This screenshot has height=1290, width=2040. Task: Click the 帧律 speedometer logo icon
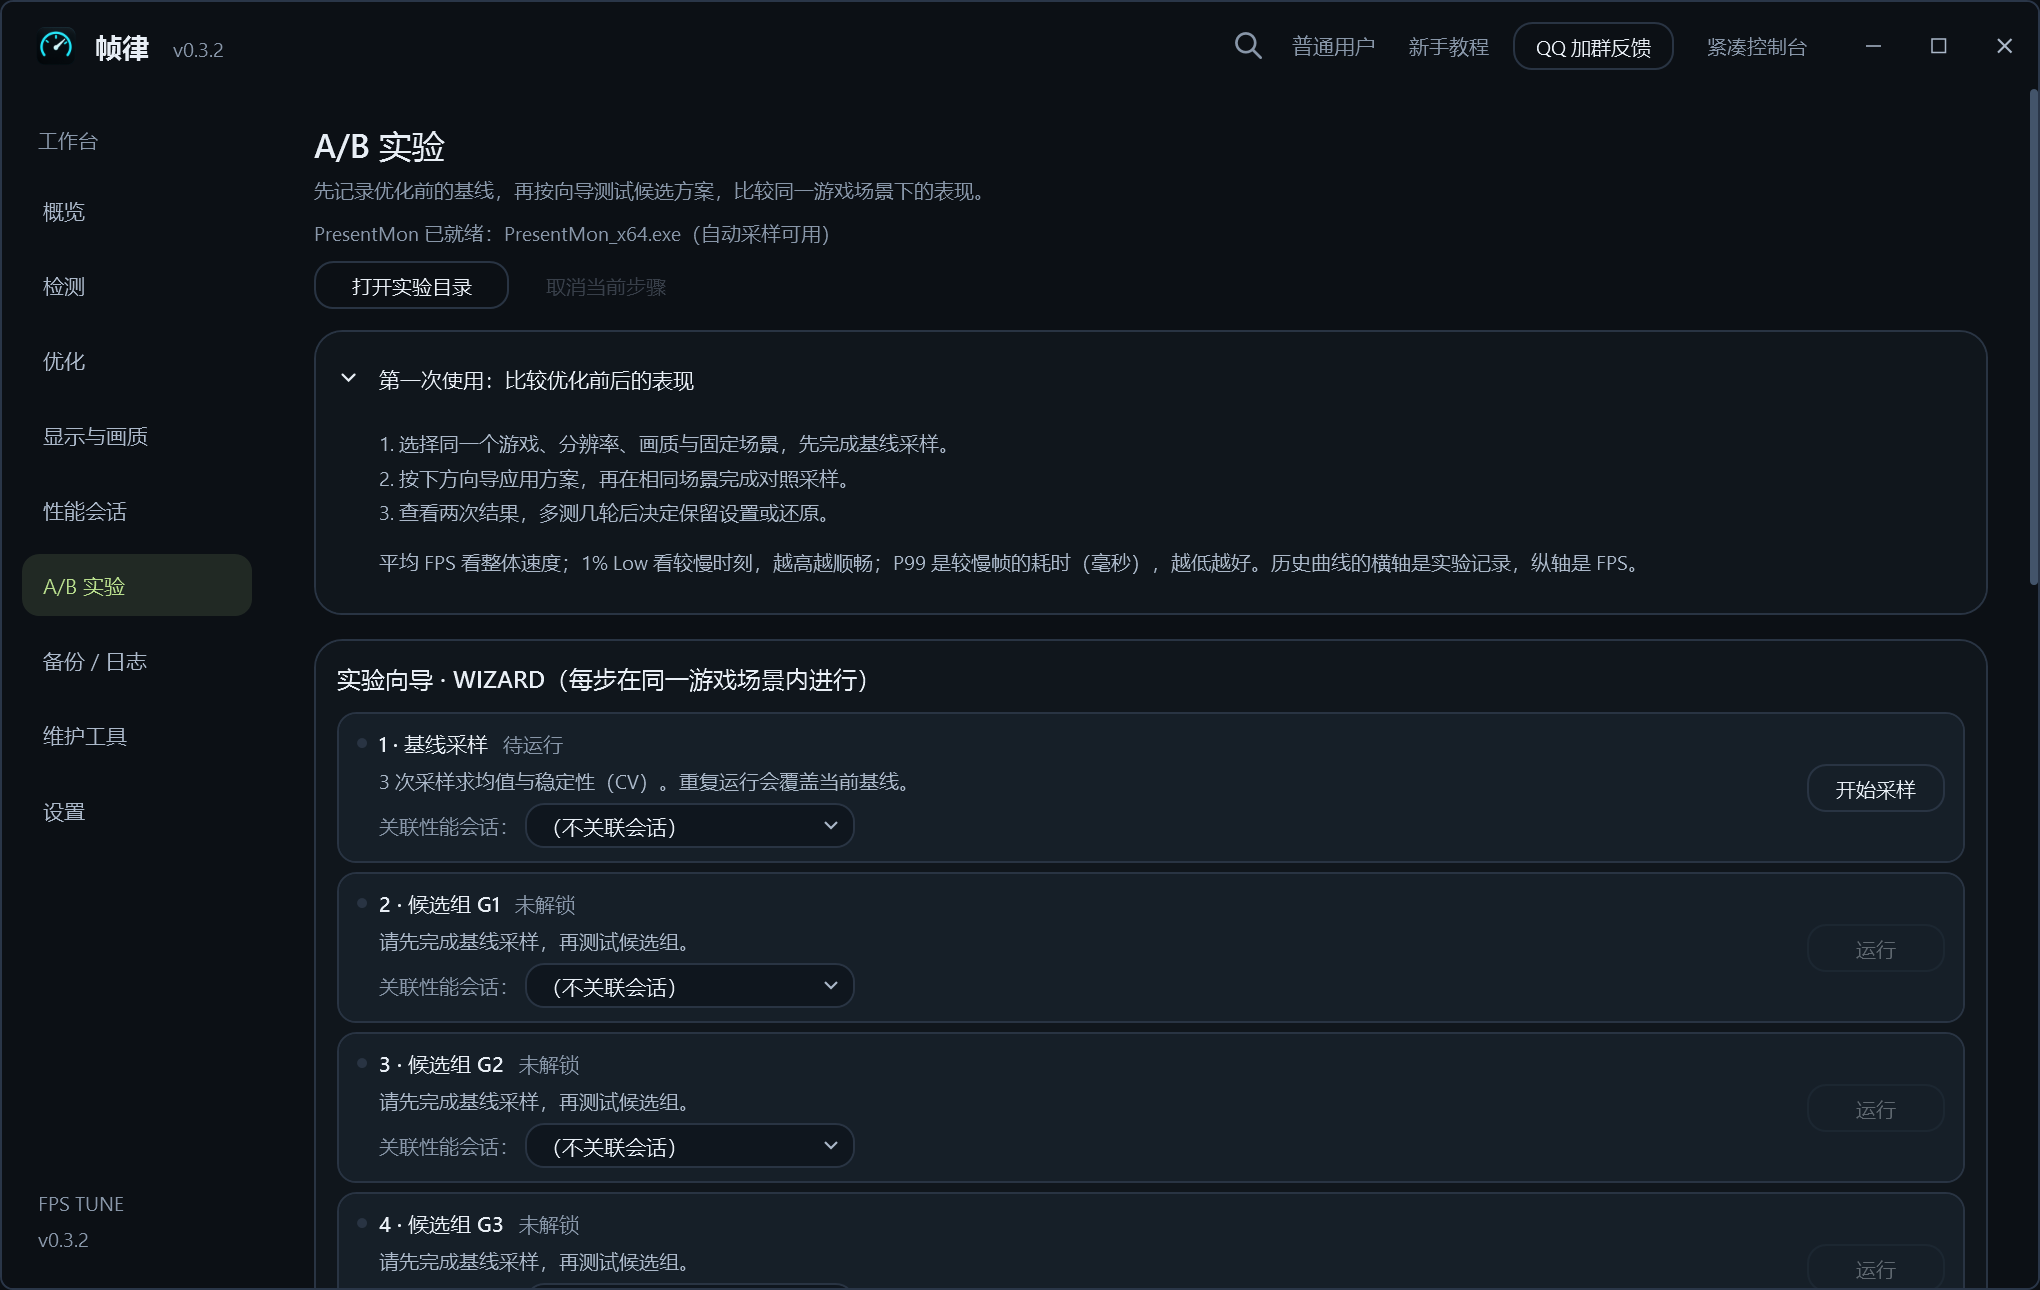tap(56, 46)
